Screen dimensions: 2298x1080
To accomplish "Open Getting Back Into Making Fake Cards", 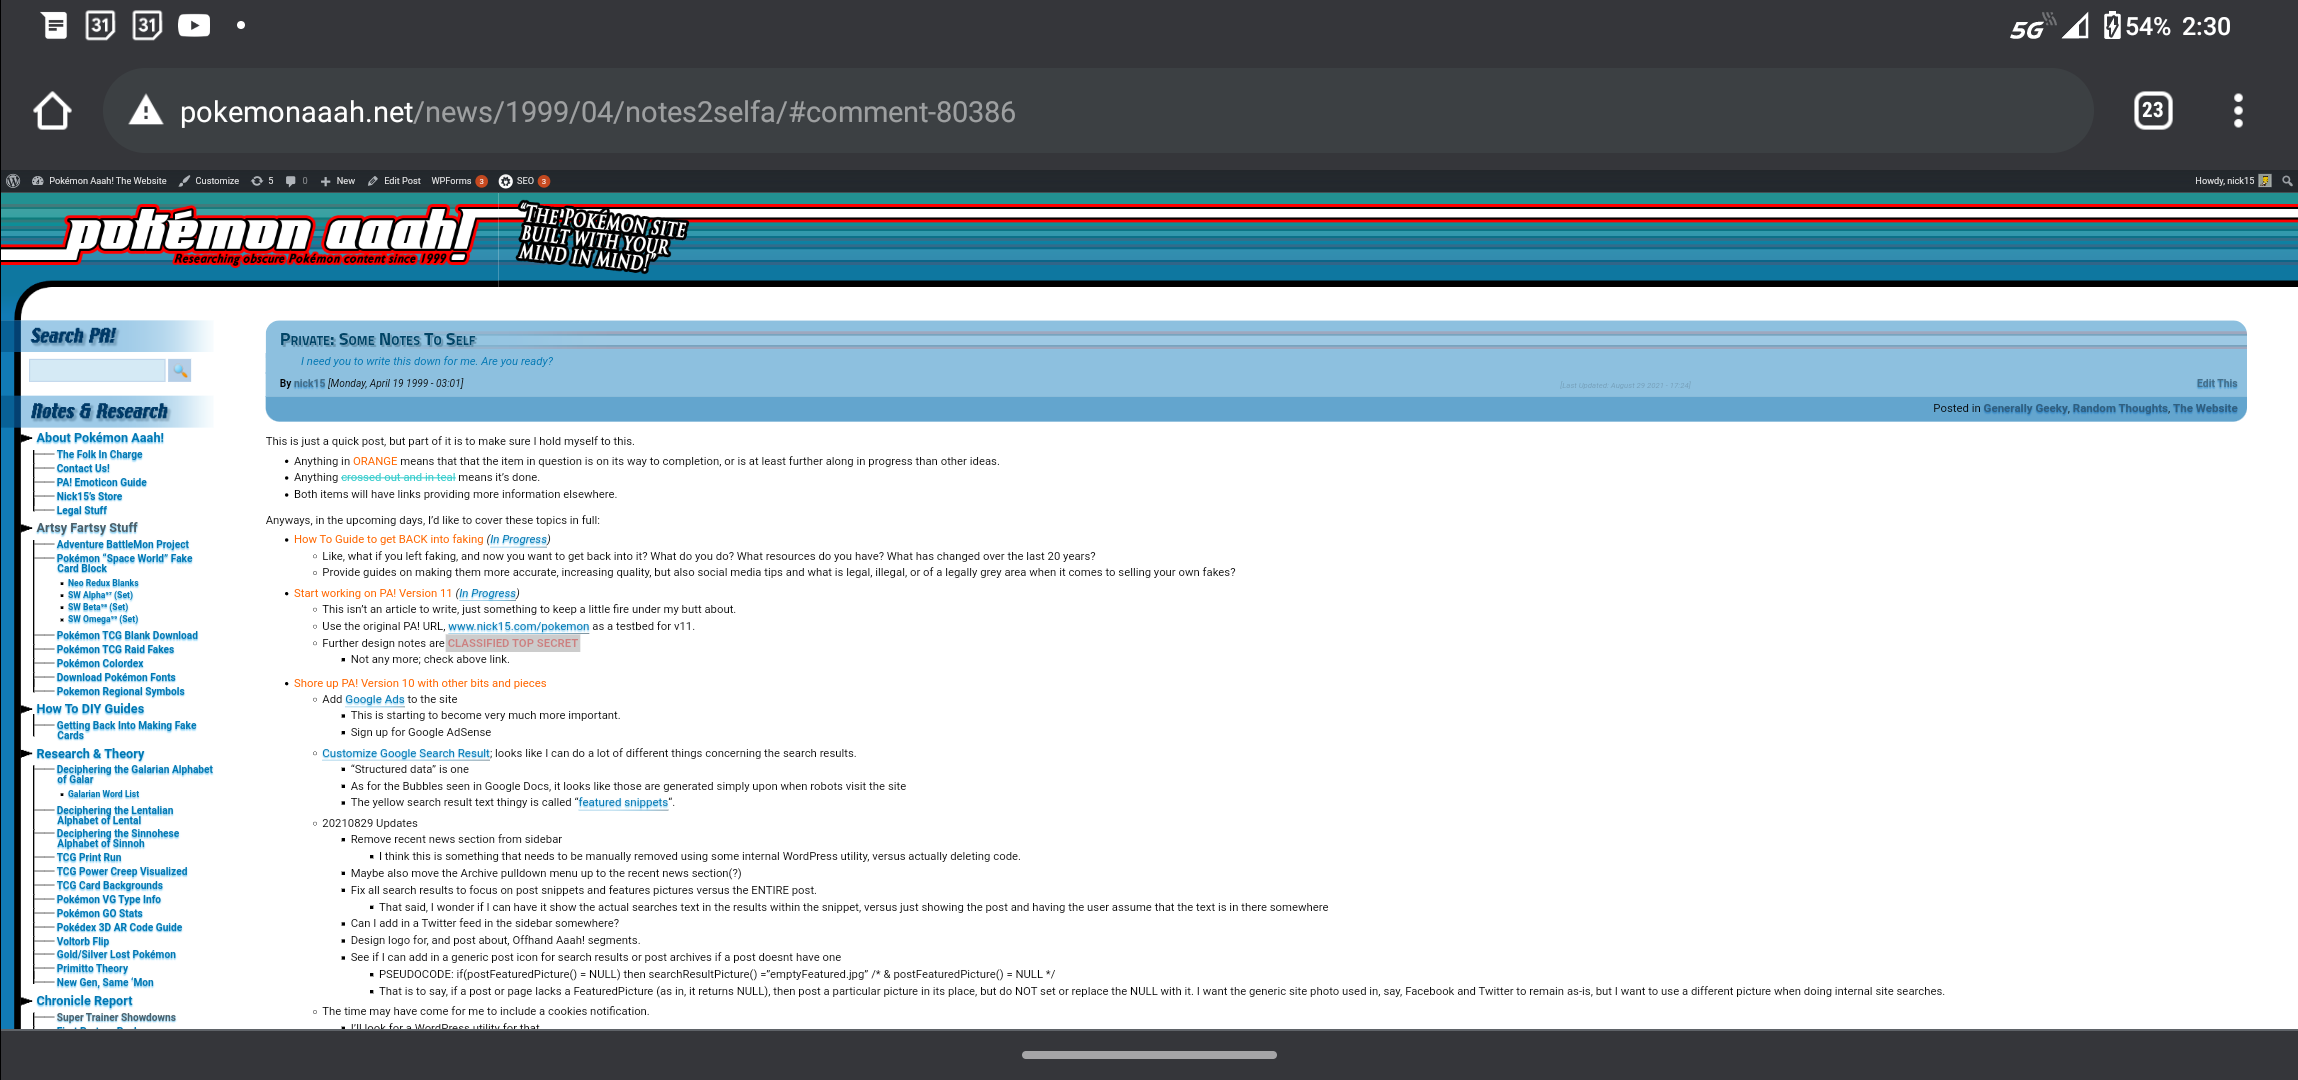I will point(126,731).
